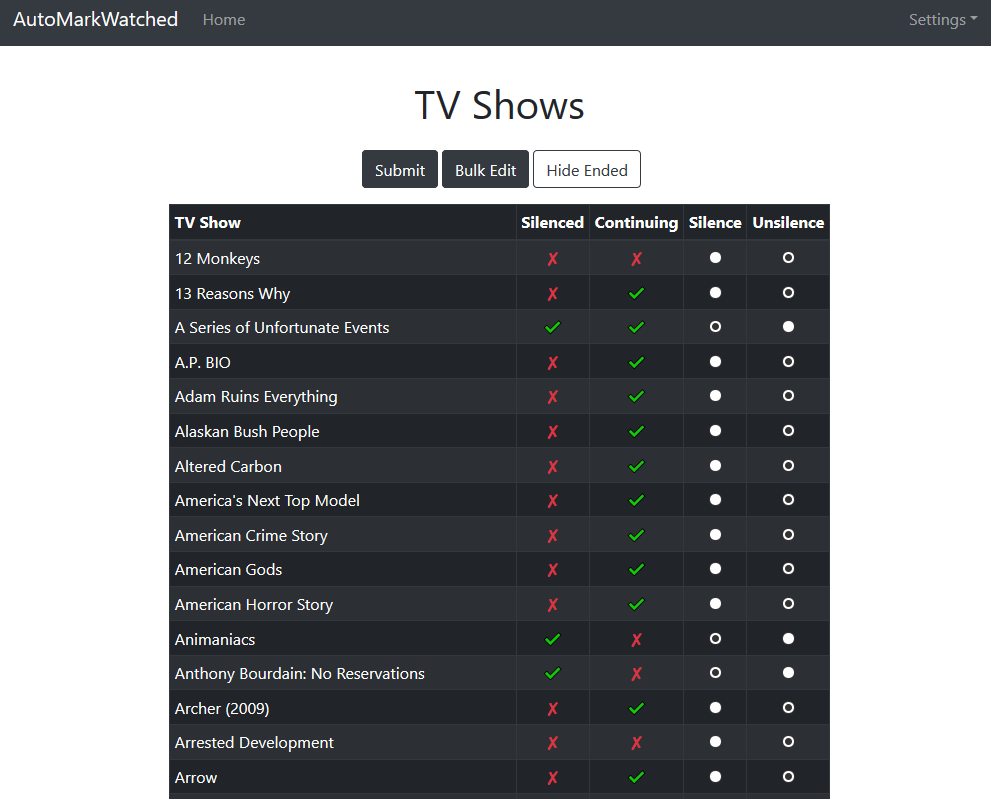Click the red X Silenced icon for Archer (2009)
Image resolution: width=991 pixels, height=799 pixels.
point(552,709)
